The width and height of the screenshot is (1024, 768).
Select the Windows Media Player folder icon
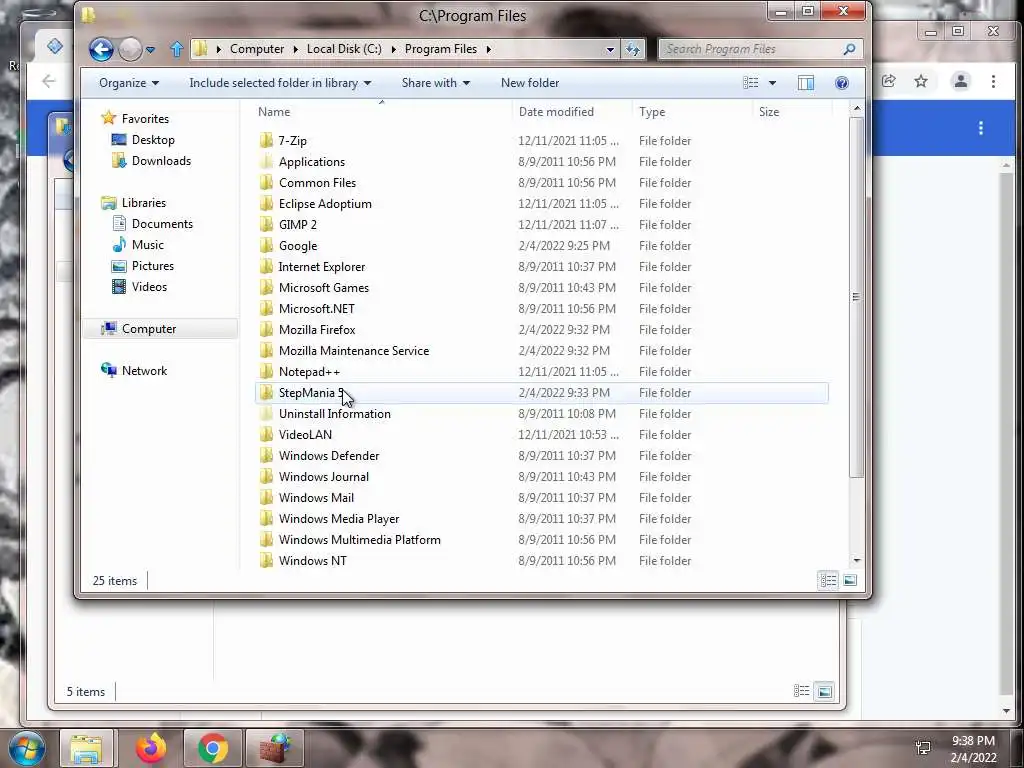click(266, 519)
